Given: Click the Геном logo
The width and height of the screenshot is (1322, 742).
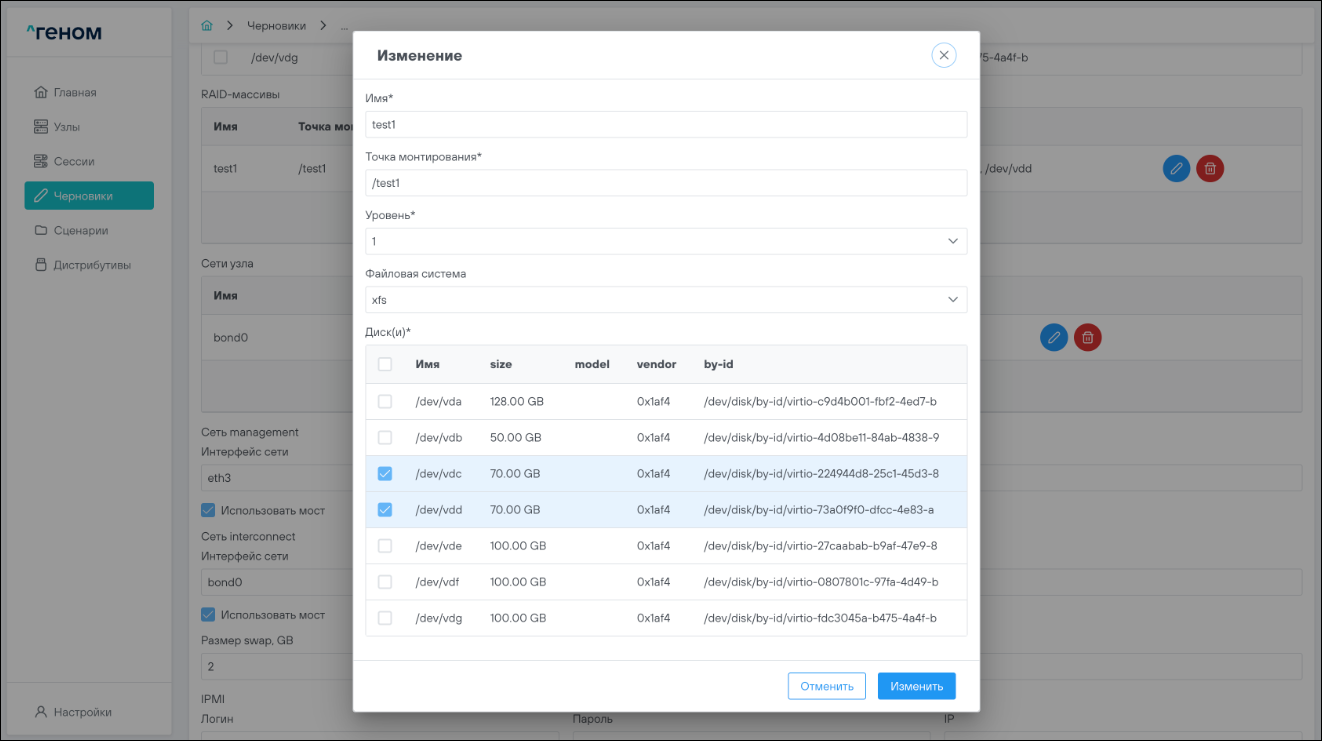Looking at the screenshot, I should (x=65, y=33).
